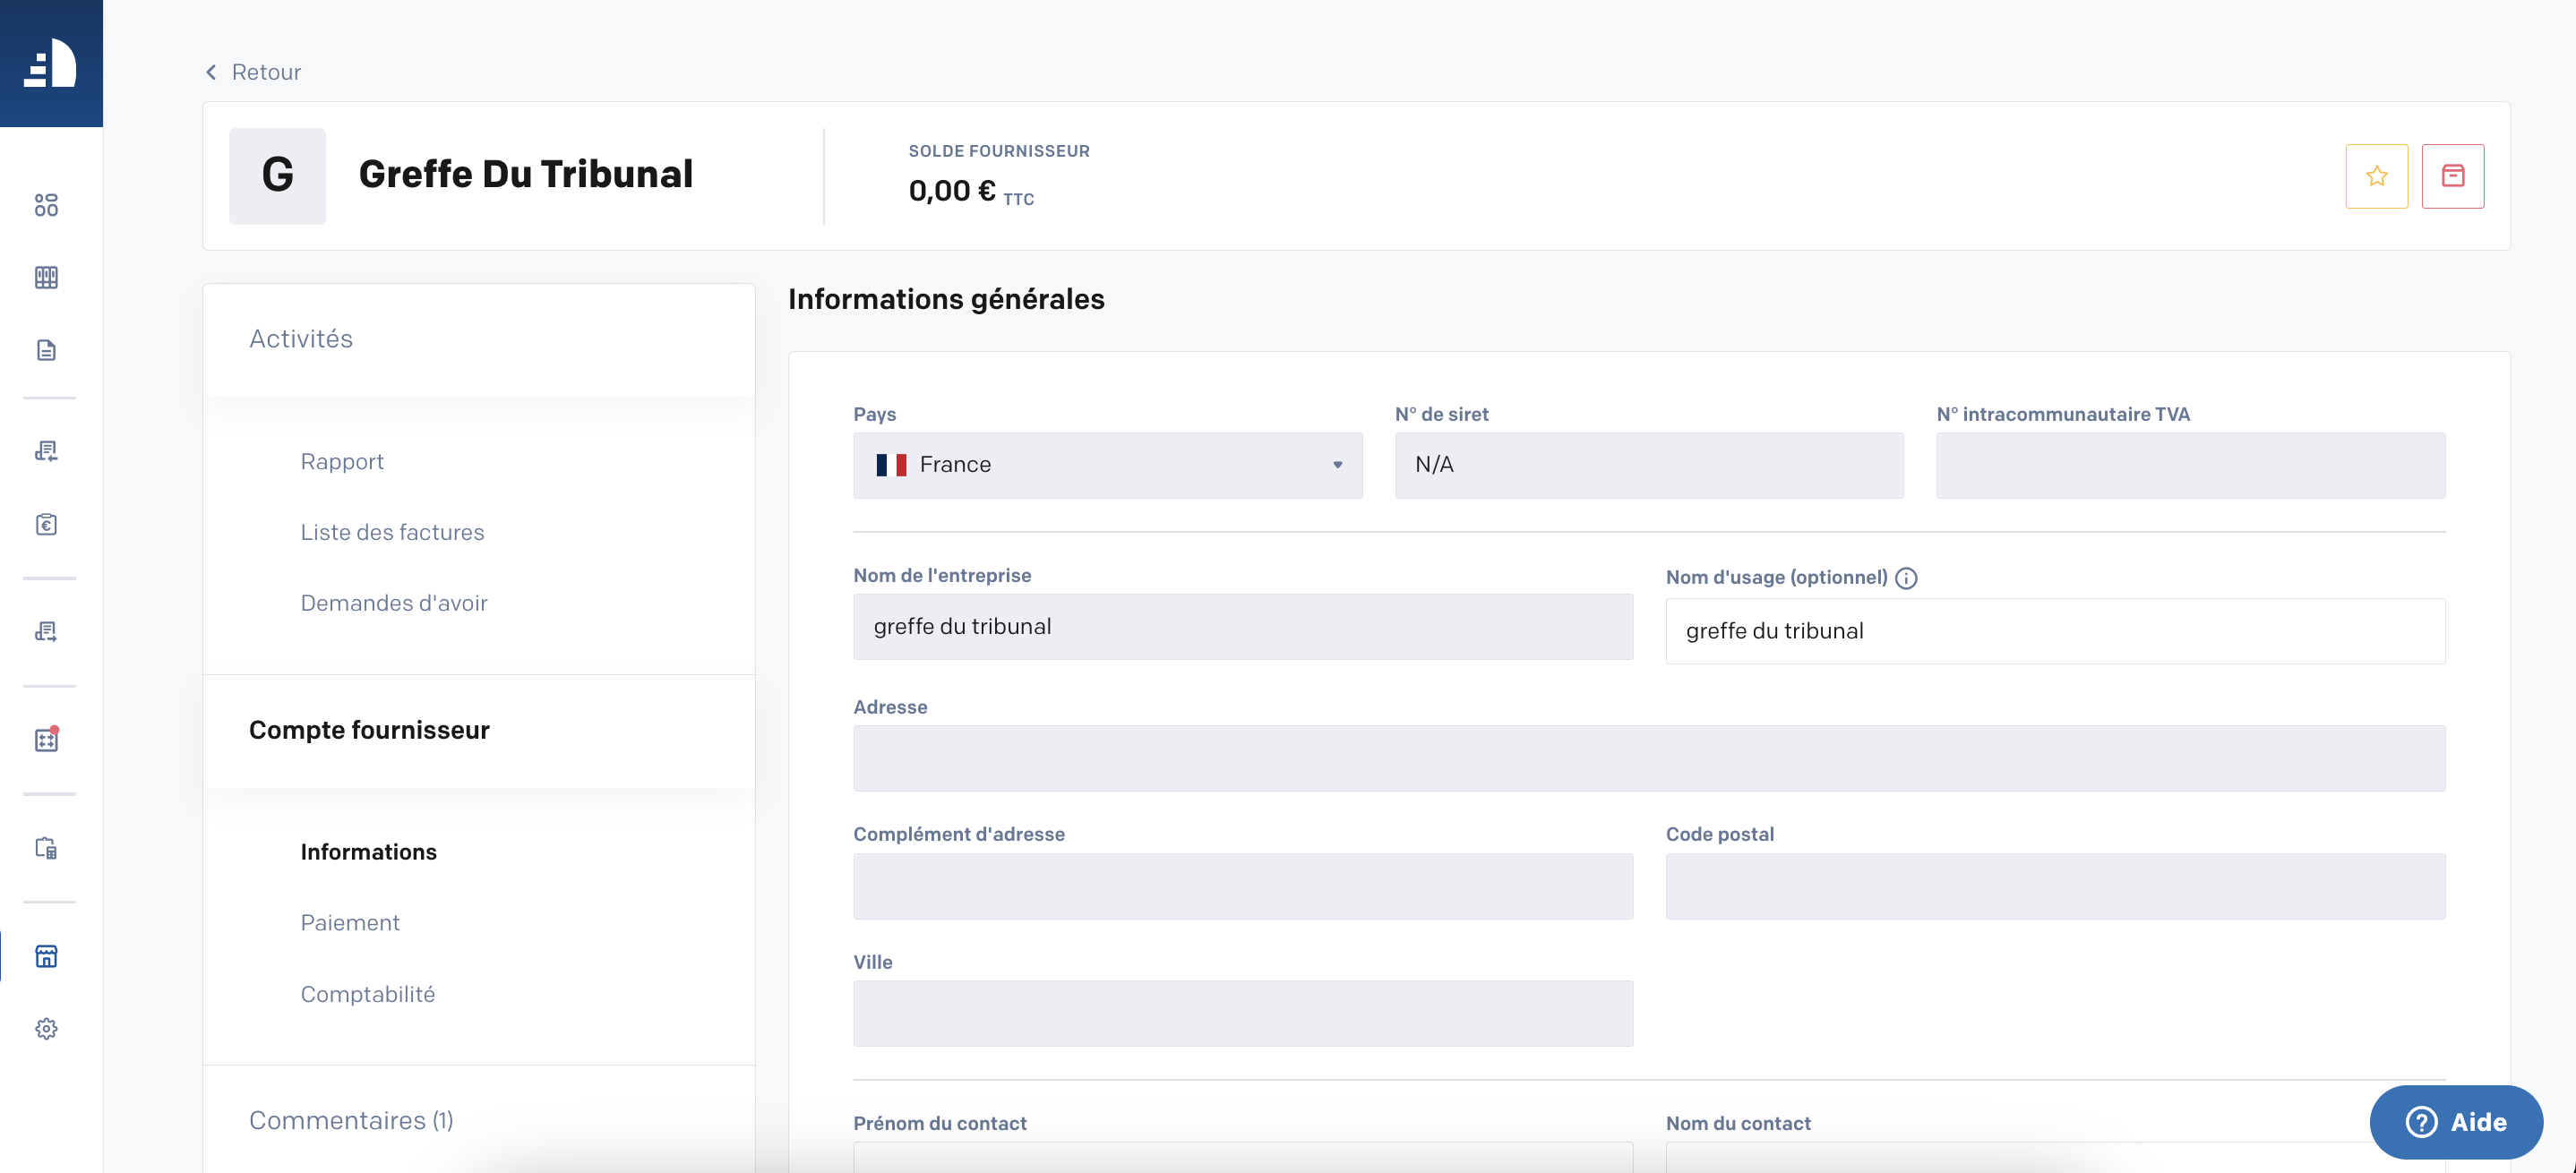This screenshot has width=2576, height=1173.
Task: Select Compte fournisseur section
Action: pos(479,731)
